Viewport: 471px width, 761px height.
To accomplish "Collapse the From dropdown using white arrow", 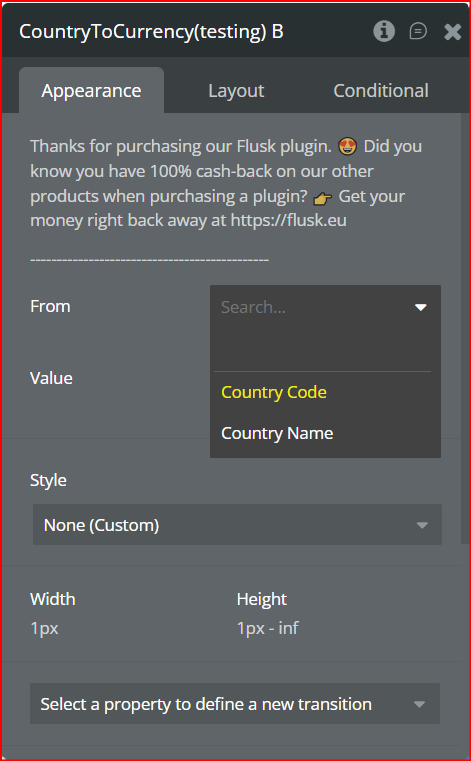I will click(x=421, y=307).
